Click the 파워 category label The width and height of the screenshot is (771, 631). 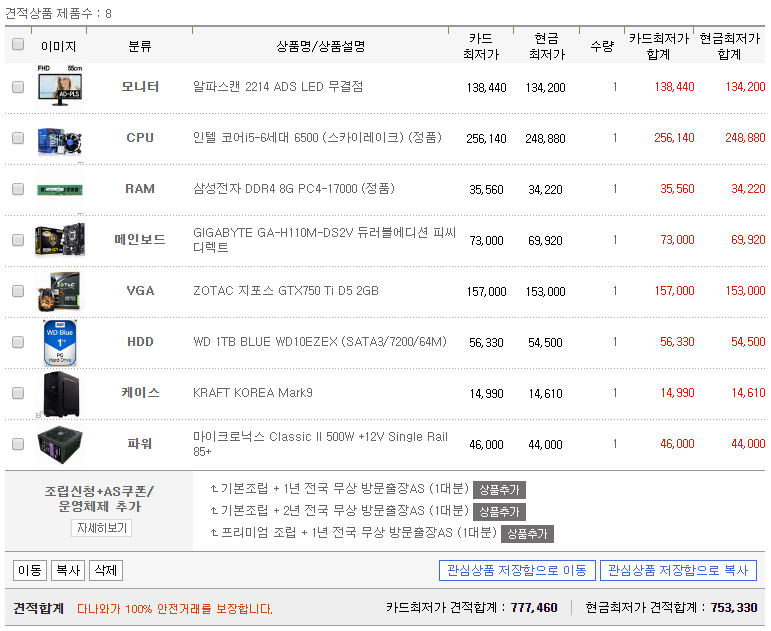coord(140,444)
